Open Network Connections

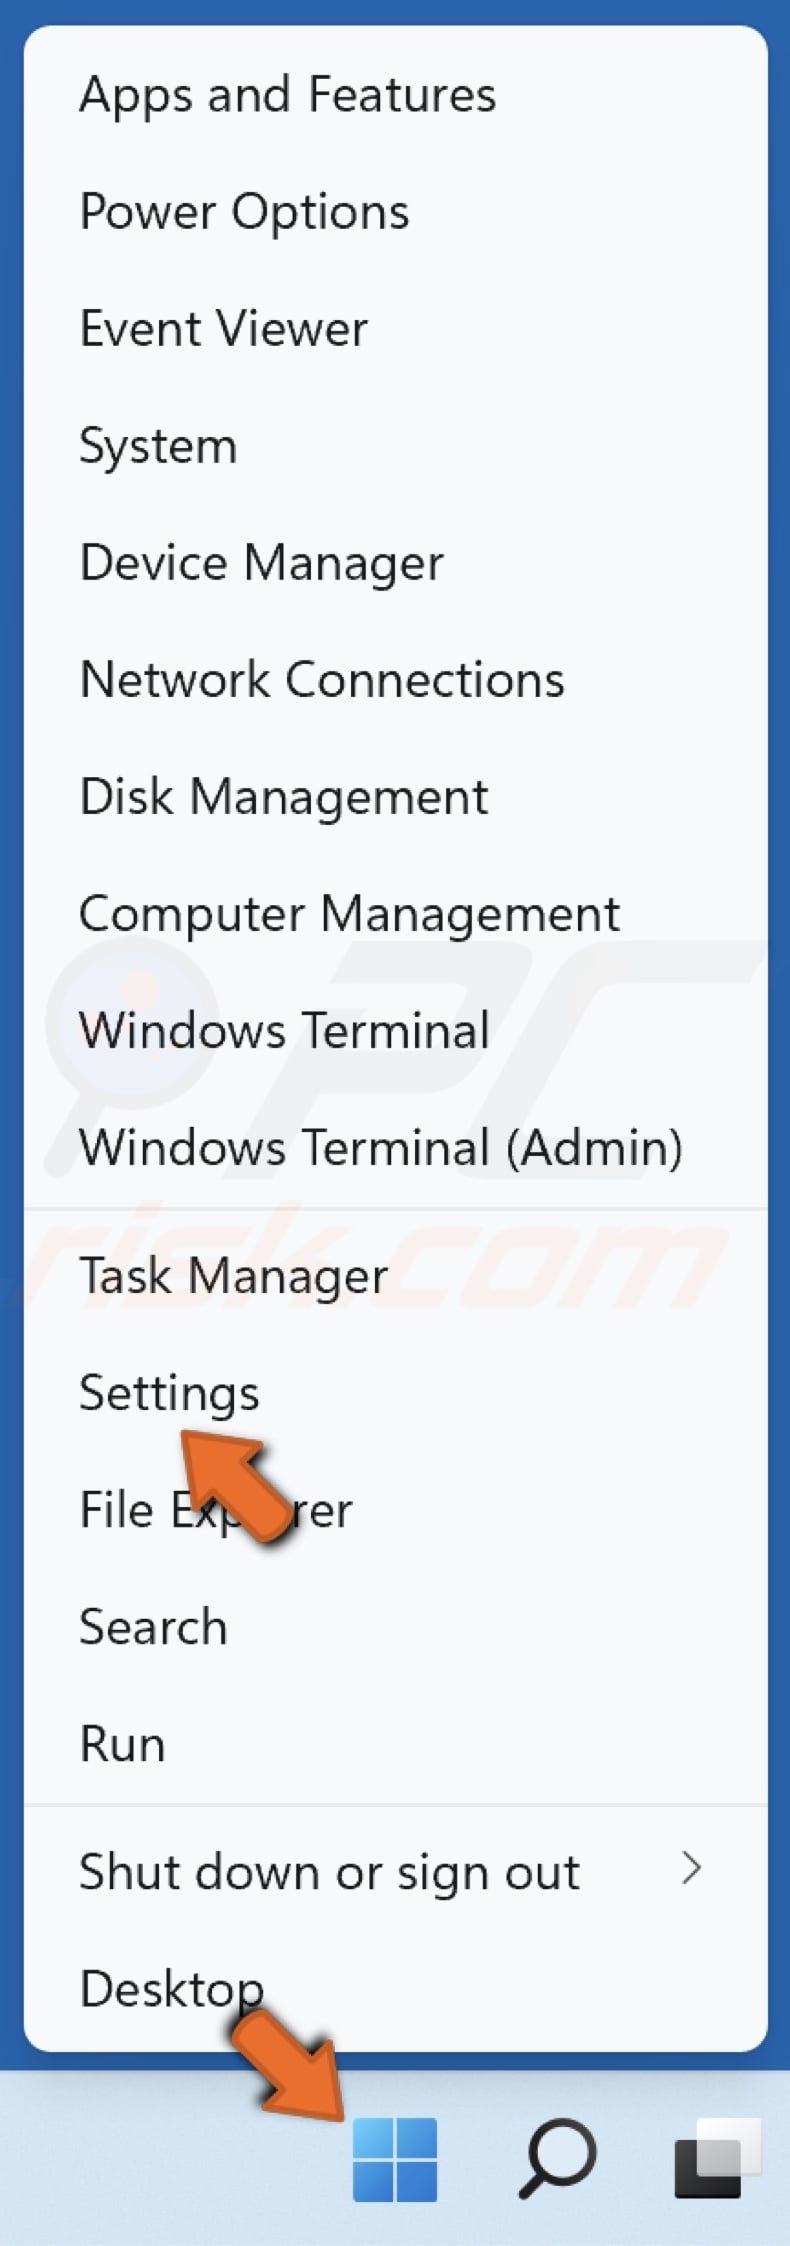[x=322, y=679]
